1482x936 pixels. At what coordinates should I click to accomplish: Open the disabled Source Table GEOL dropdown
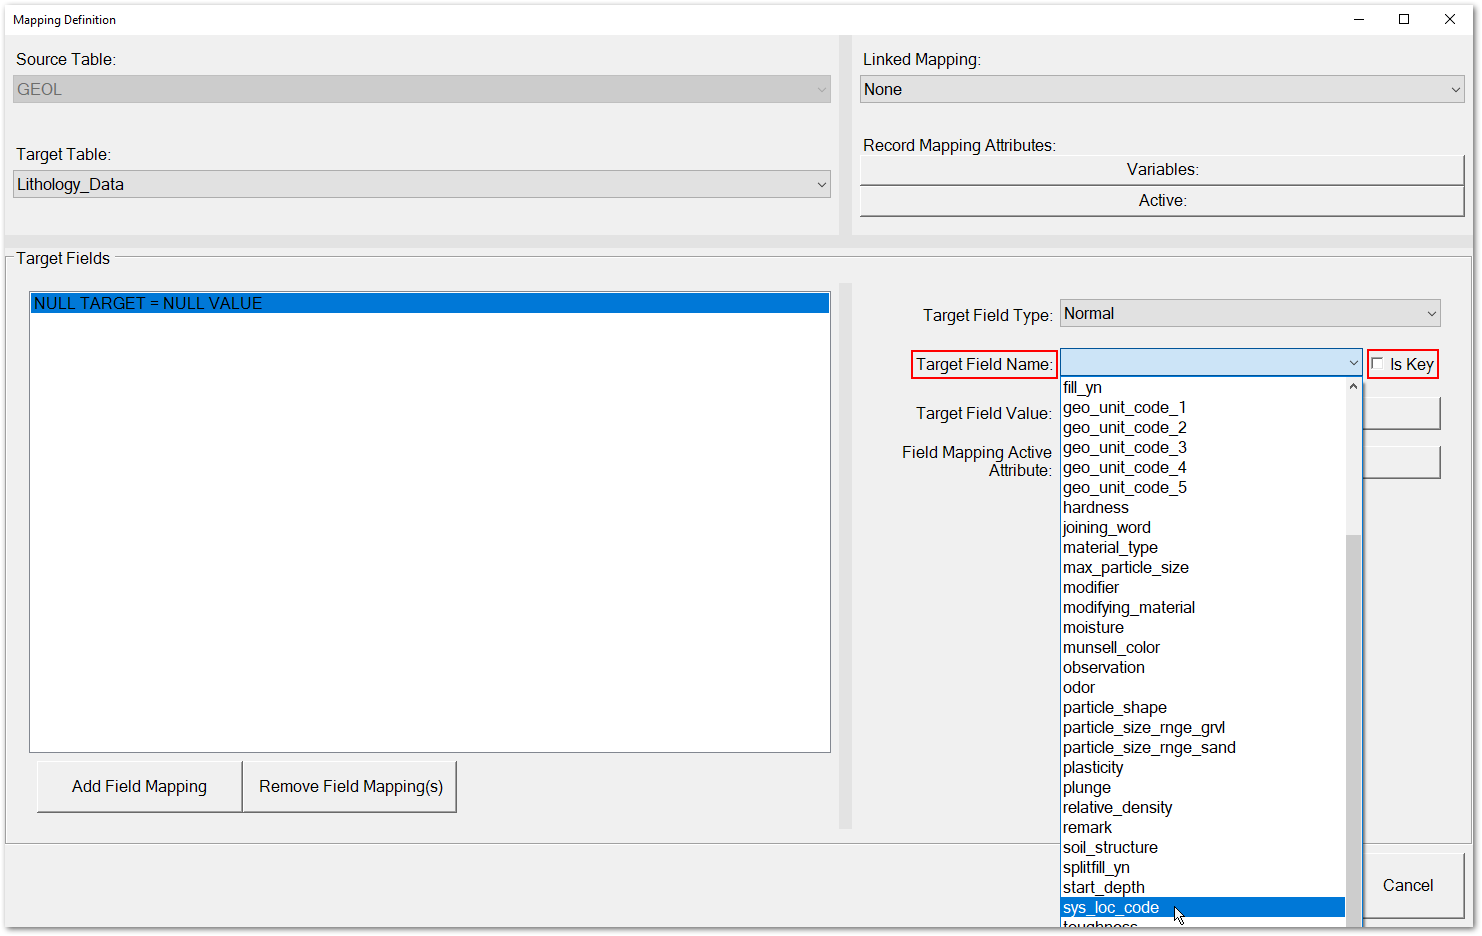[422, 89]
